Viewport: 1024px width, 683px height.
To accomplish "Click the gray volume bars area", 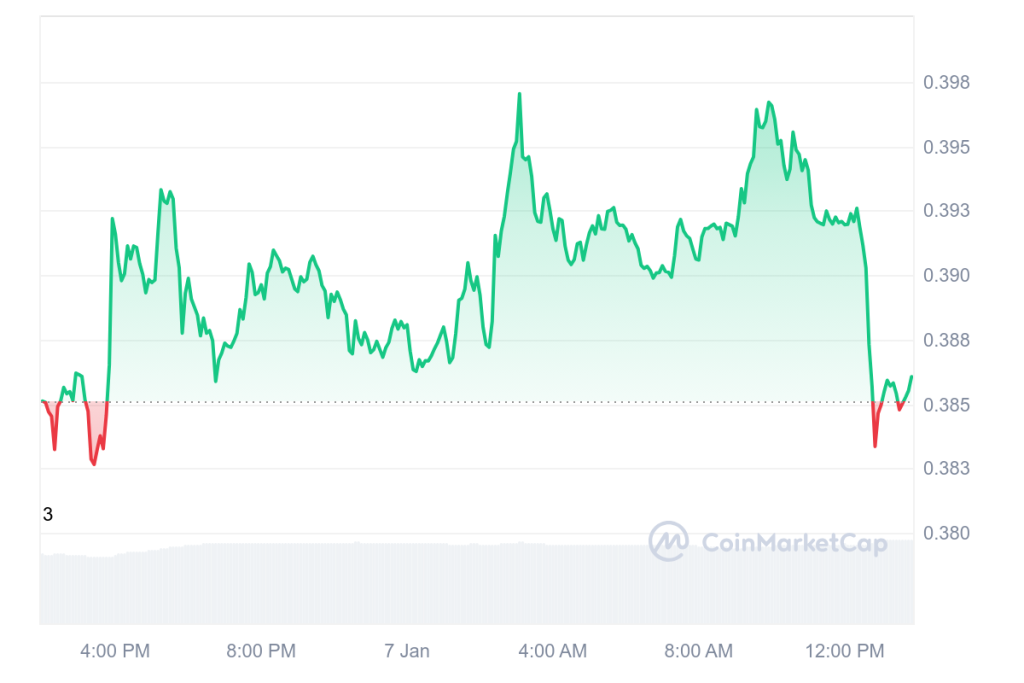I will (x=477, y=582).
